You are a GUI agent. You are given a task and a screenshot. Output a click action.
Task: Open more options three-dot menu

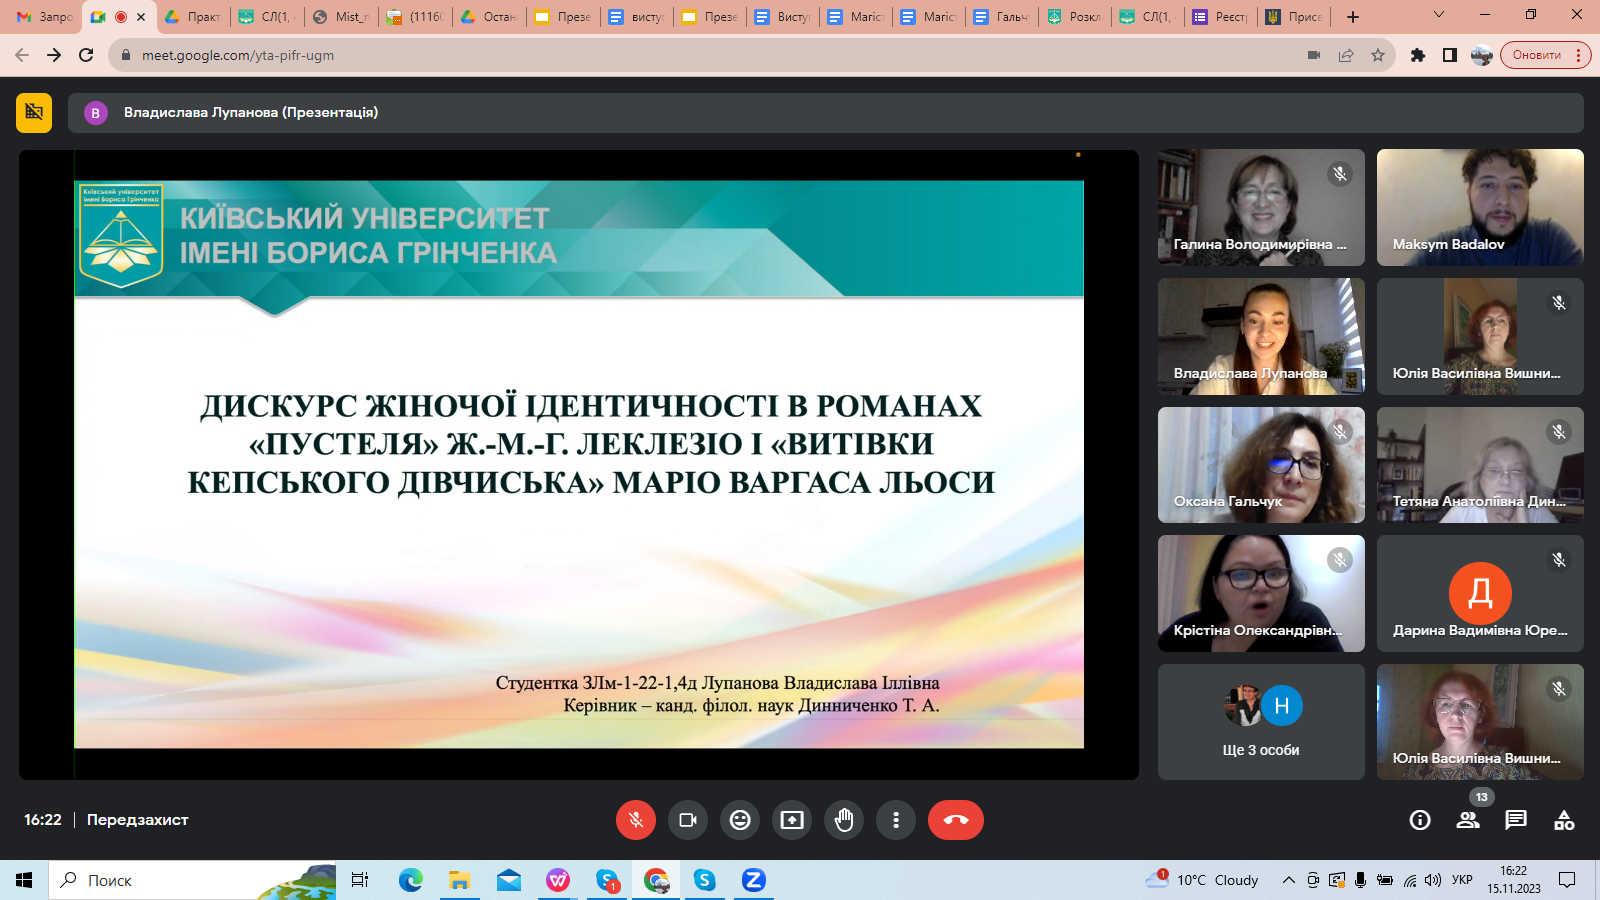(x=896, y=820)
